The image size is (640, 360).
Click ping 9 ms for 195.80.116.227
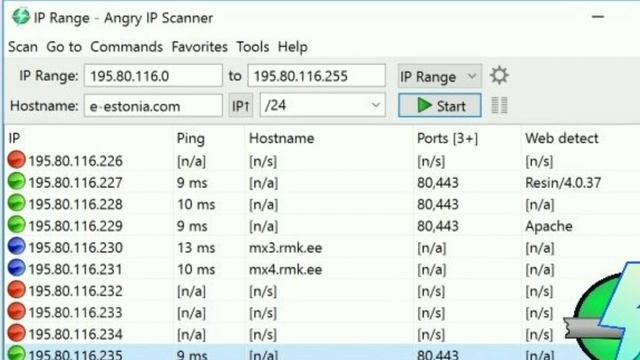pos(192,183)
